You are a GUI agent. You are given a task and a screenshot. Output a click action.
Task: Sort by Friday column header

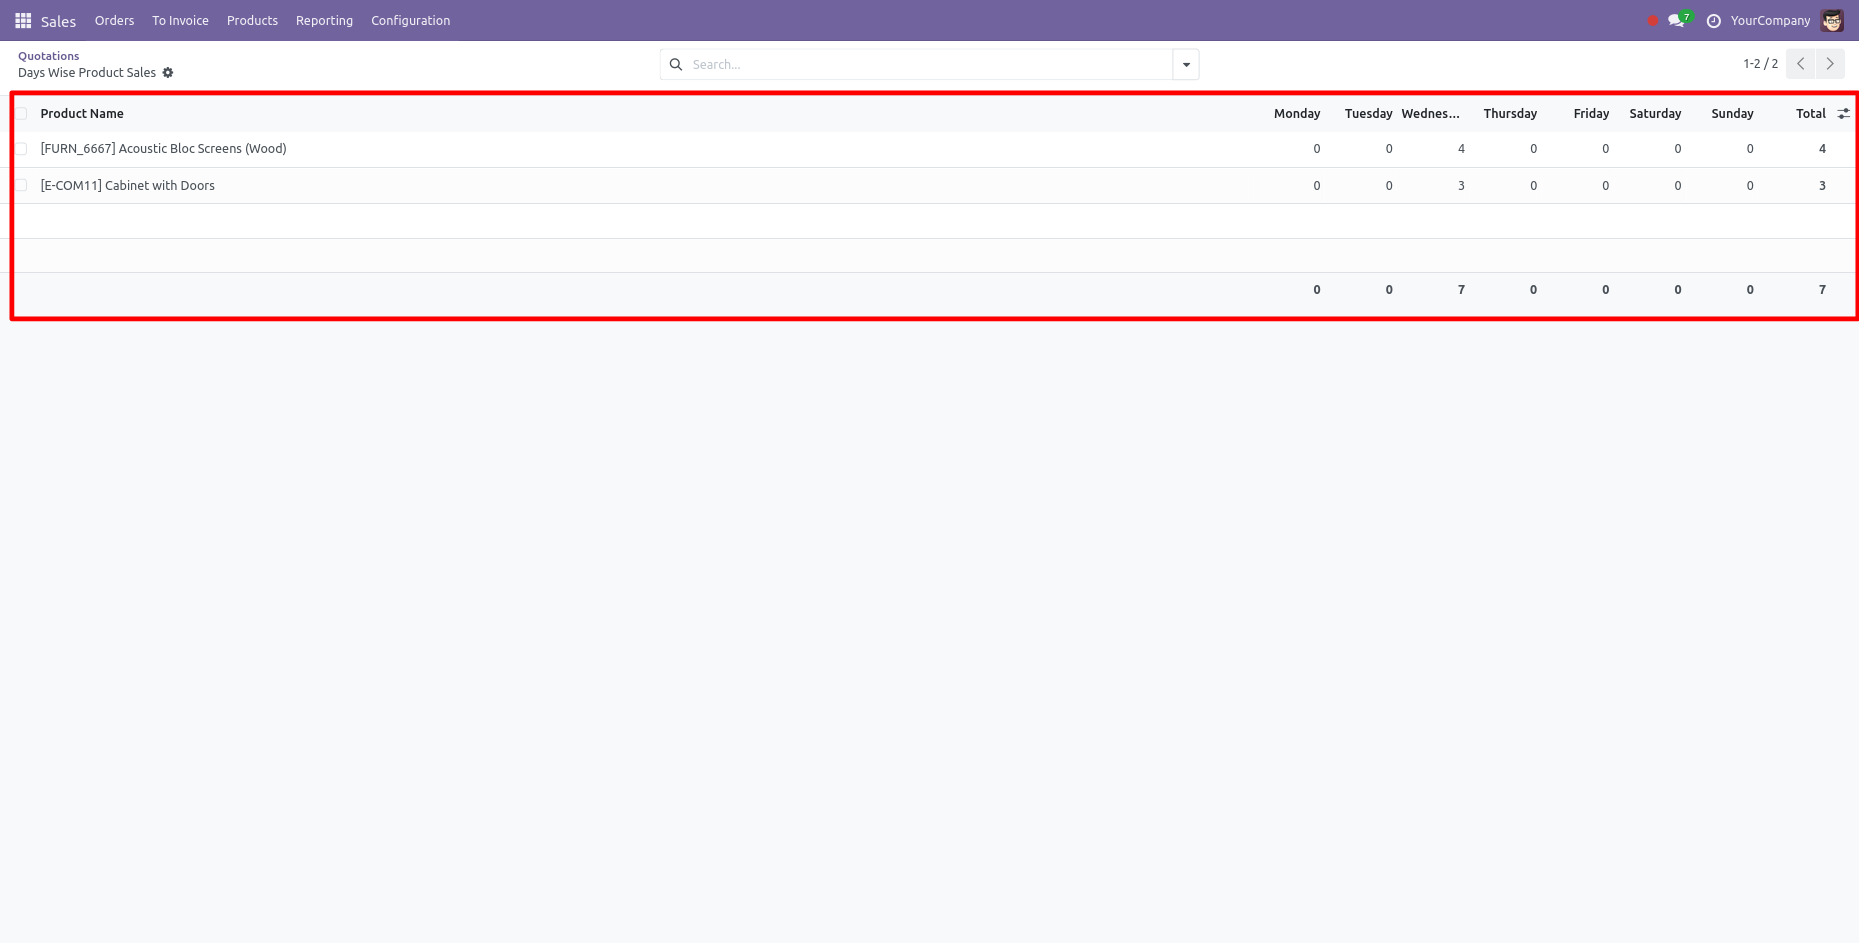tap(1591, 114)
